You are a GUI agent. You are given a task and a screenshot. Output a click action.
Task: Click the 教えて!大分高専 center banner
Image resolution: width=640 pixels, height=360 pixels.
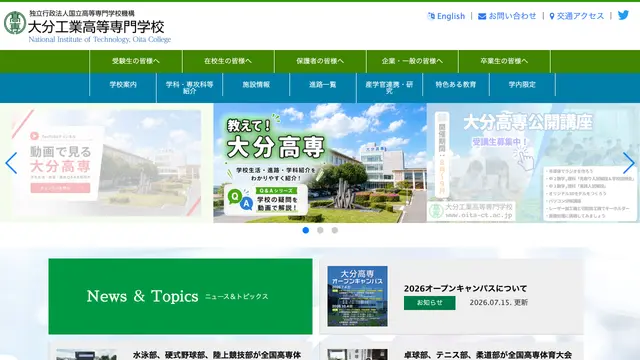click(x=320, y=163)
